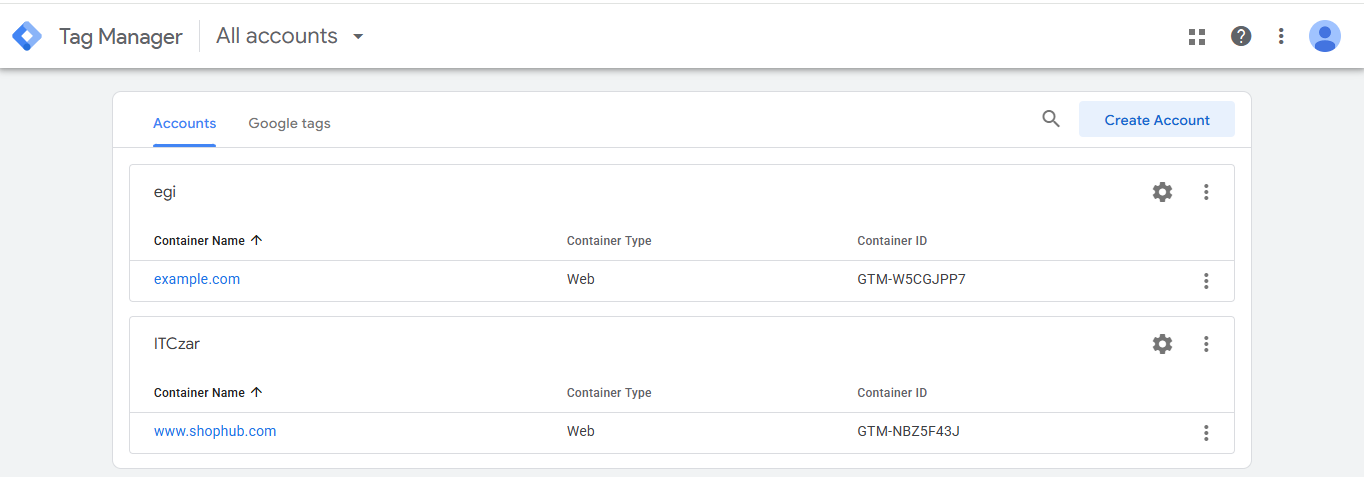This screenshot has width=1364, height=477.
Task: Open the www.shophub.com container link
Action: pos(215,431)
